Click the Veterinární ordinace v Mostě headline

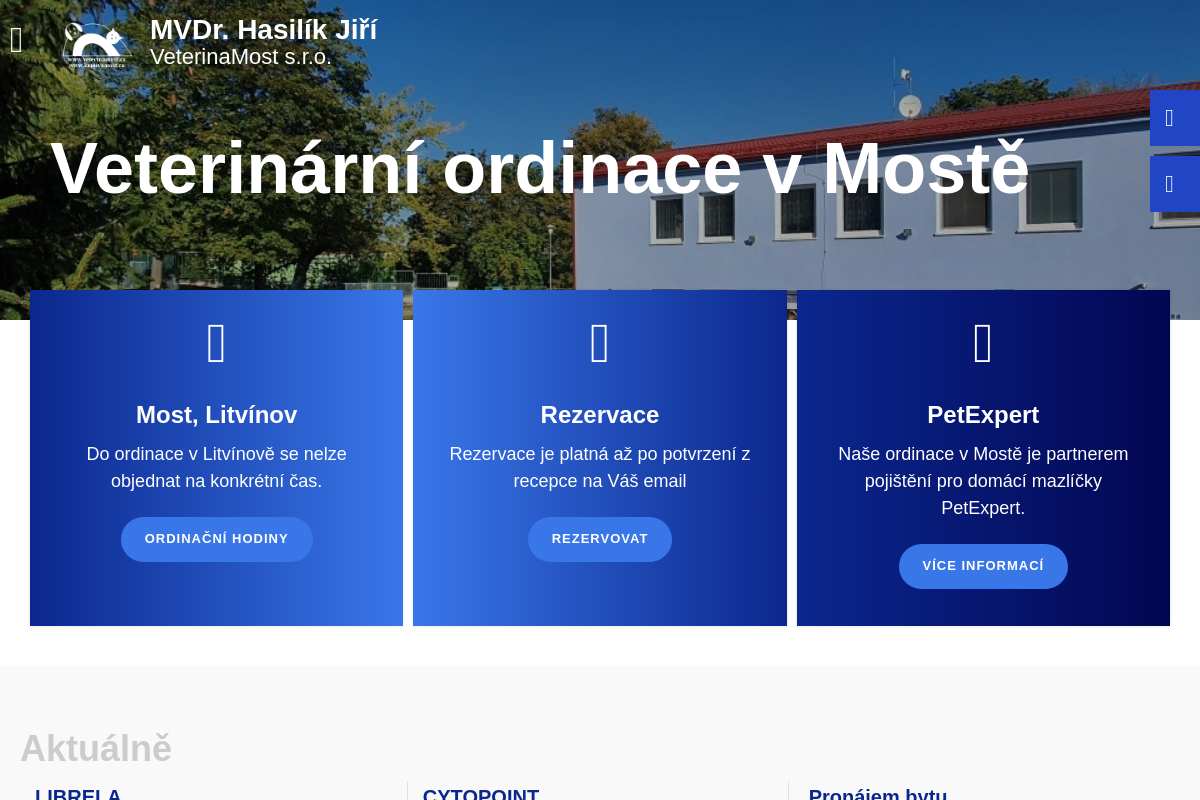pos(540,168)
